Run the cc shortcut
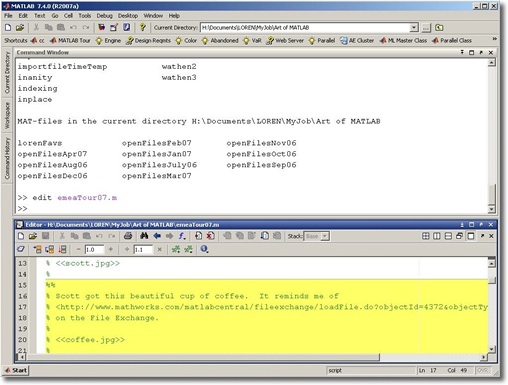Image resolution: width=508 pixels, height=385 pixels. (37, 41)
